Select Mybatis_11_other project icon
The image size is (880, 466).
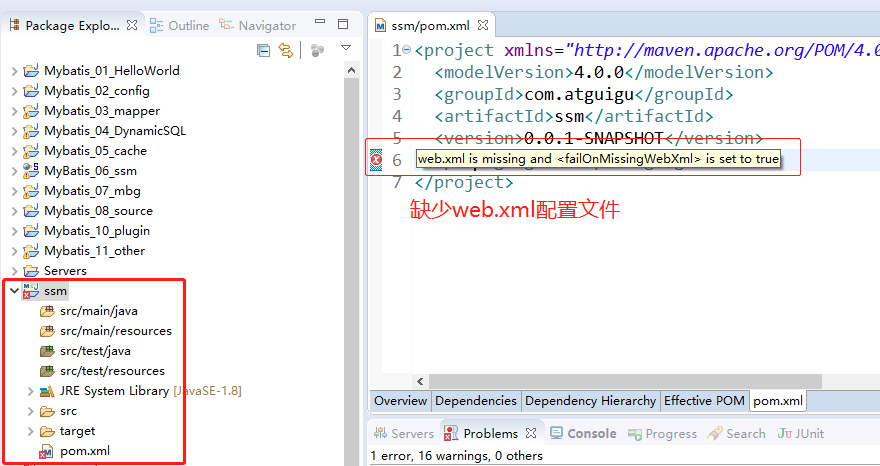coord(31,251)
